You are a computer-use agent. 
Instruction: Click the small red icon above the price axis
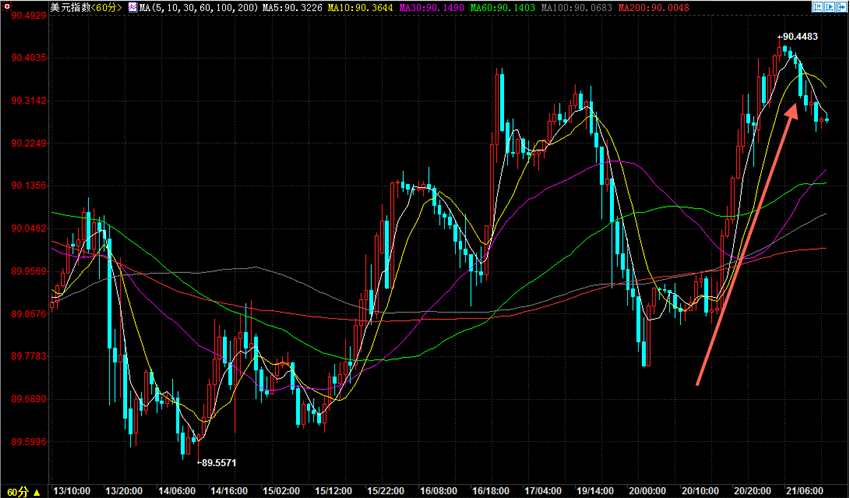(x=5, y=7)
